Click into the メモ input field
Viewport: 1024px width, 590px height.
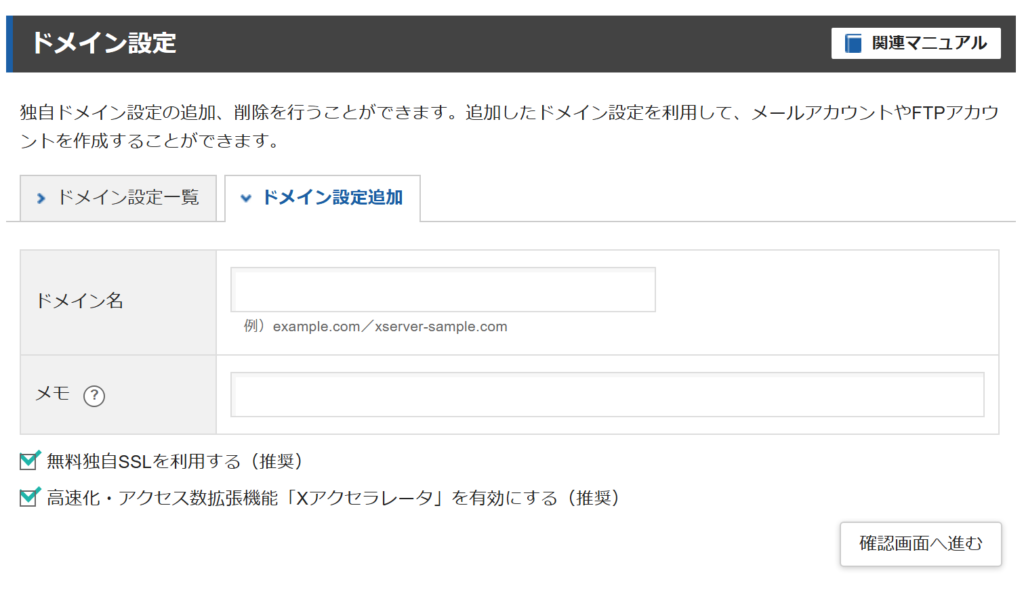607,395
